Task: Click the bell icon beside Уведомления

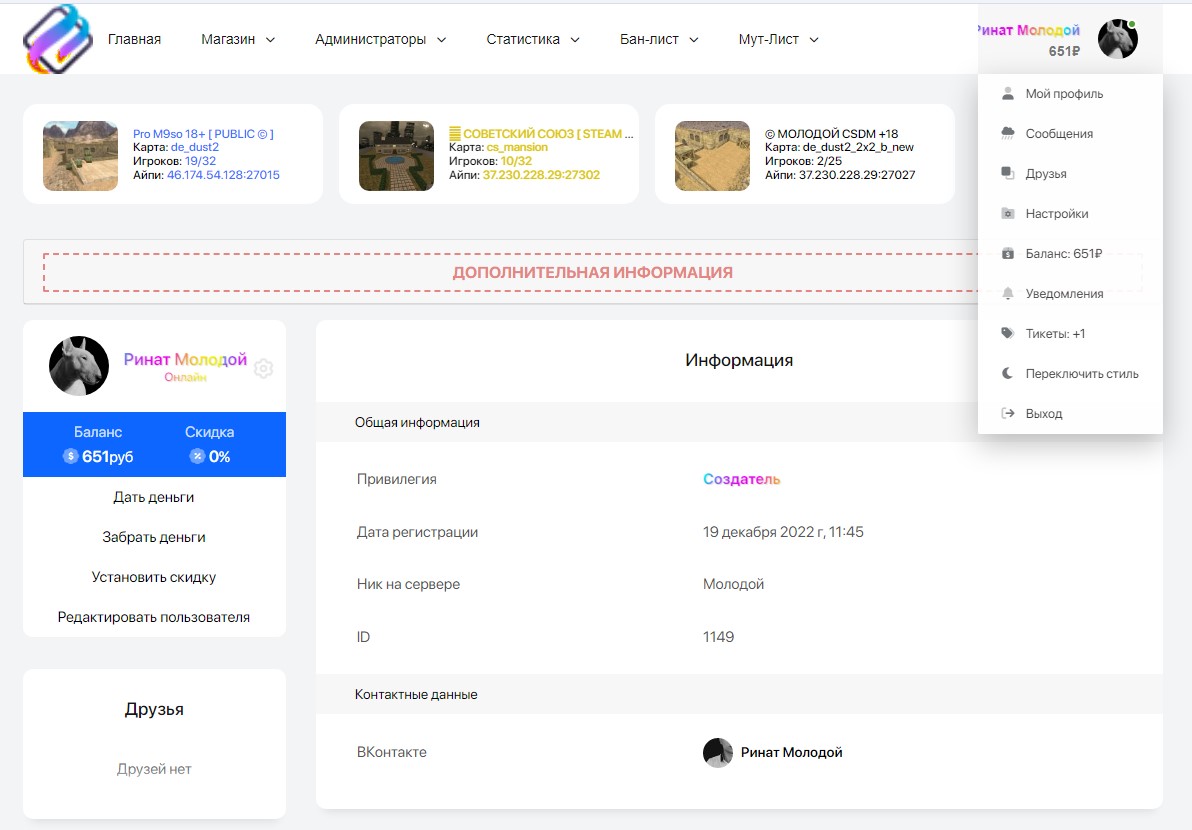Action: click(1008, 294)
